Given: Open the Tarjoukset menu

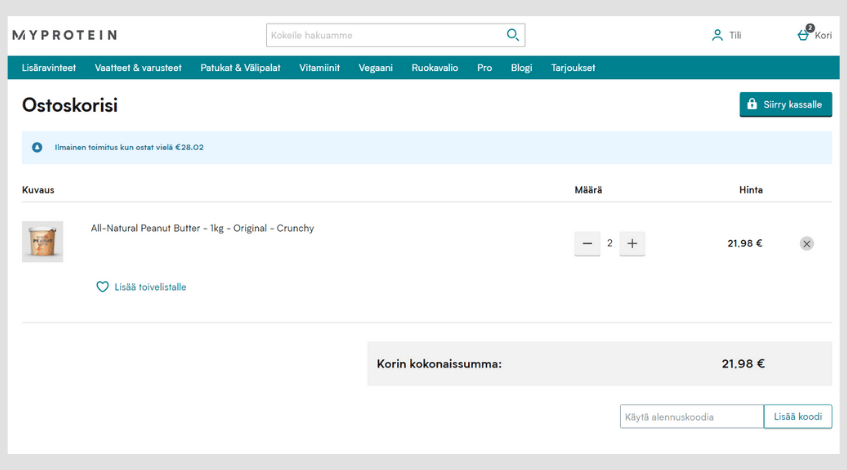Looking at the screenshot, I should click(573, 68).
